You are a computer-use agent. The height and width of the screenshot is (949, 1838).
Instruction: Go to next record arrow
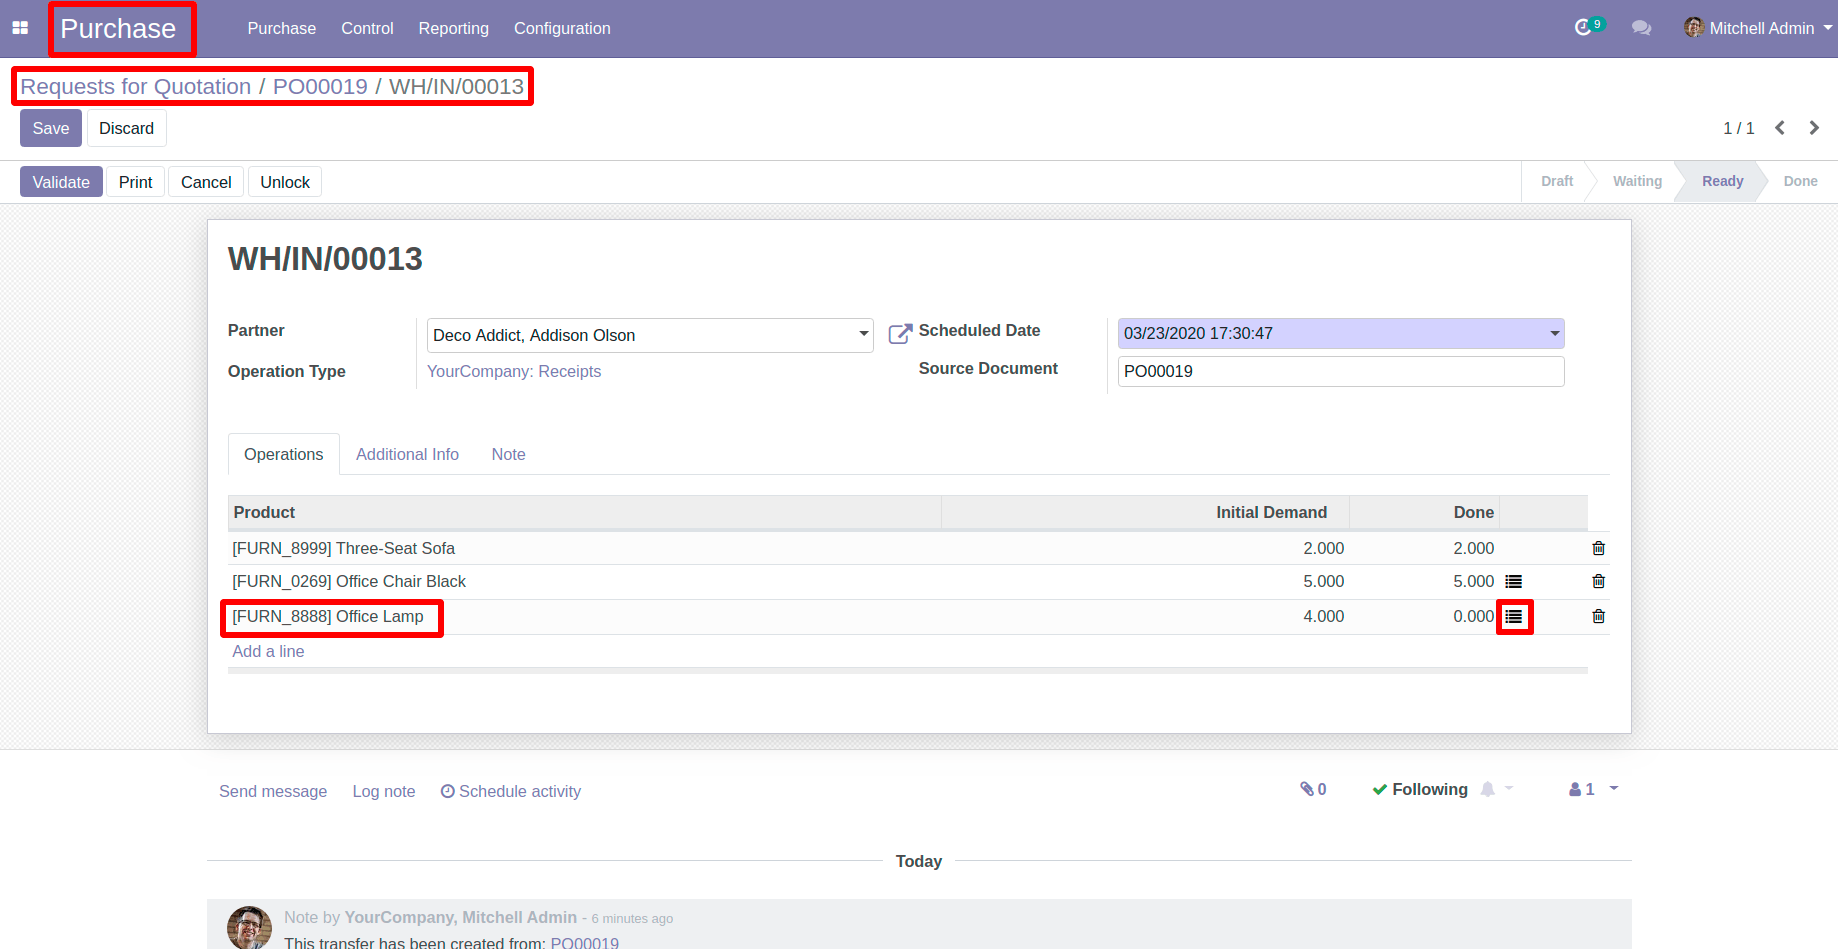click(x=1814, y=128)
